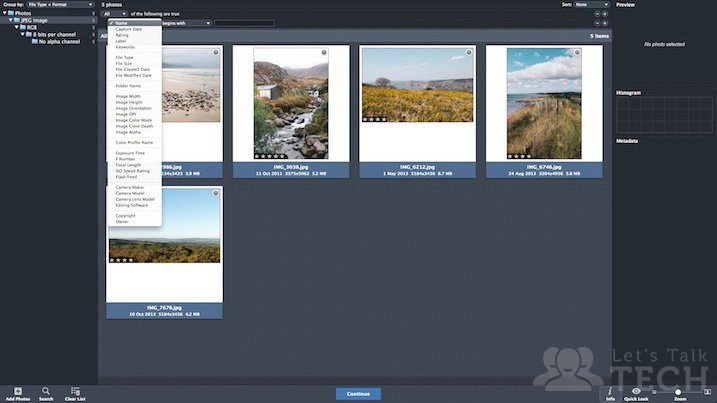Screen dimensions: 717x403
Task: Select Copyright in the field menu
Action: [x=134, y=215]
